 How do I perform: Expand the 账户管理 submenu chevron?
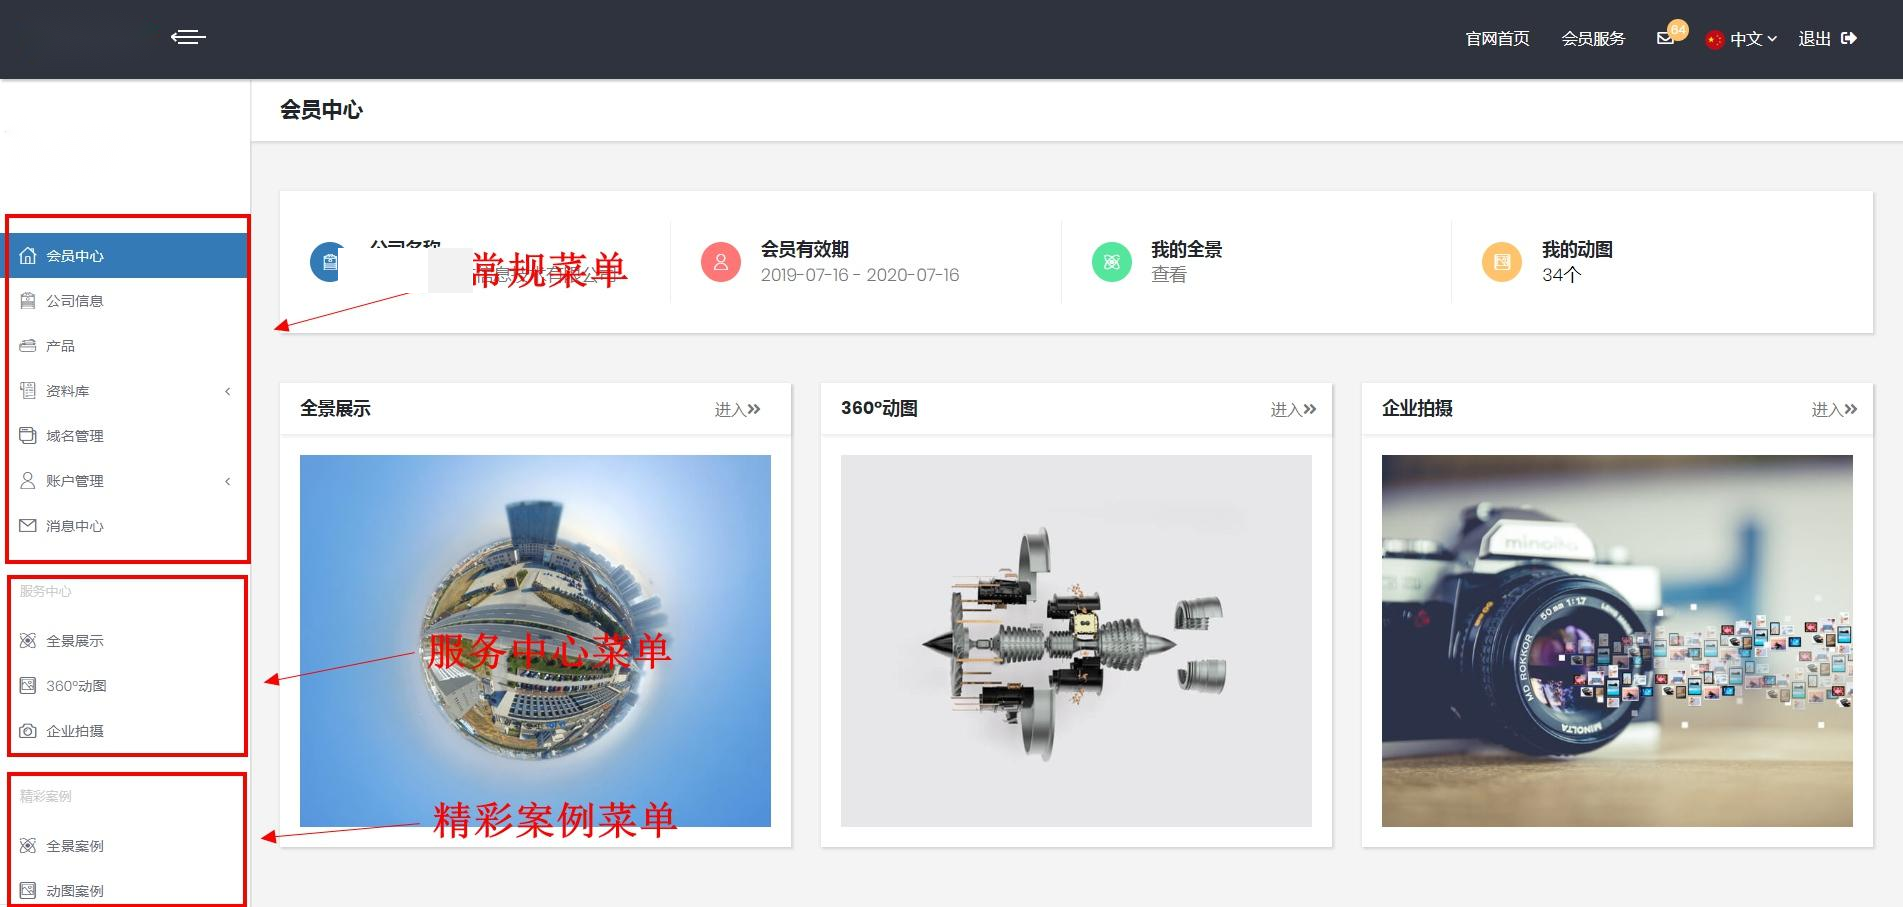(226, 481)
